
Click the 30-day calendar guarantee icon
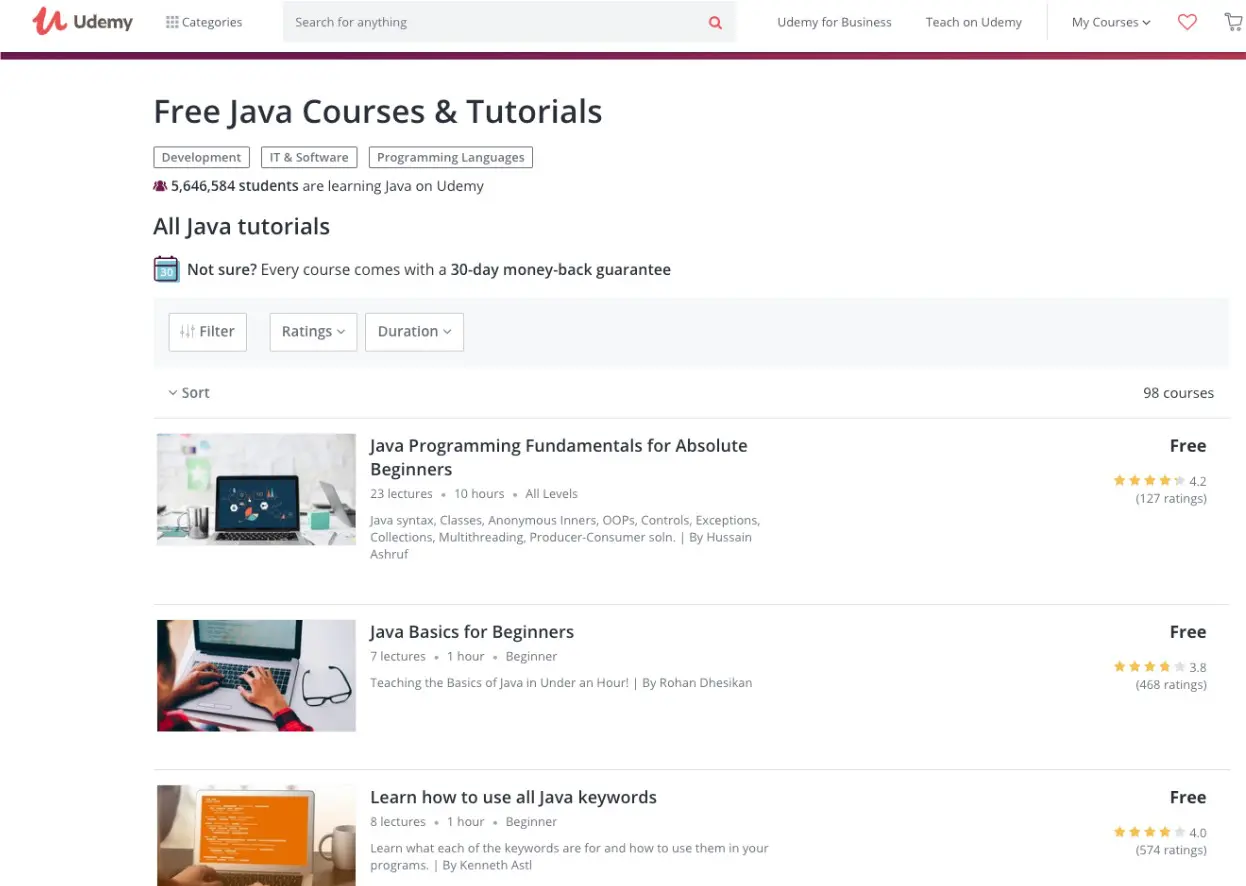click(166, 269)
